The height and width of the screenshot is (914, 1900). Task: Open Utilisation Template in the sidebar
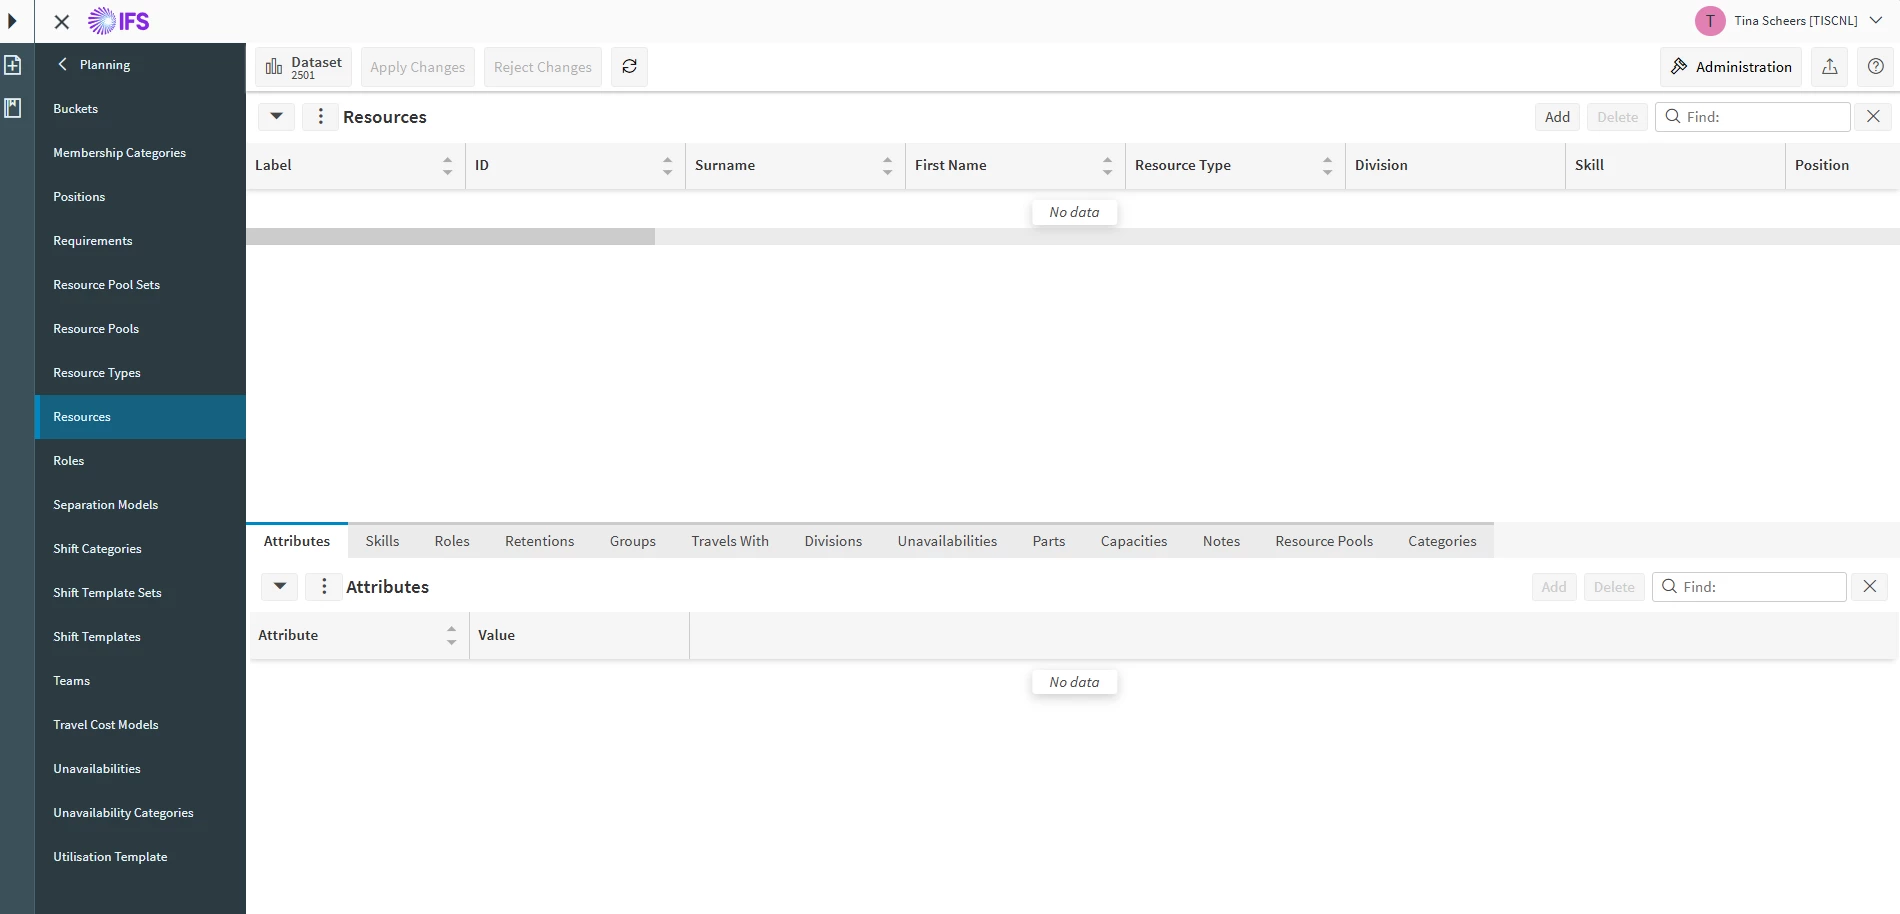pos(140,857)
